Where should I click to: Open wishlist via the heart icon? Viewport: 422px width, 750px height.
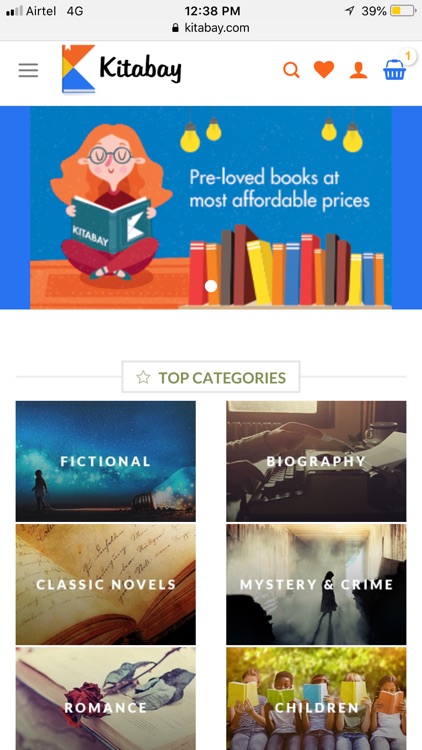(x=324, y=70)
